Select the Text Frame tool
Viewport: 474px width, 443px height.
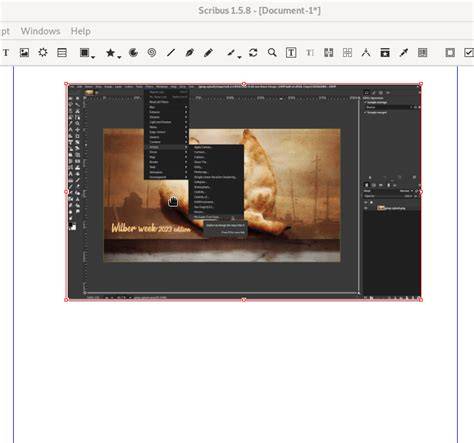coord(6,53)
